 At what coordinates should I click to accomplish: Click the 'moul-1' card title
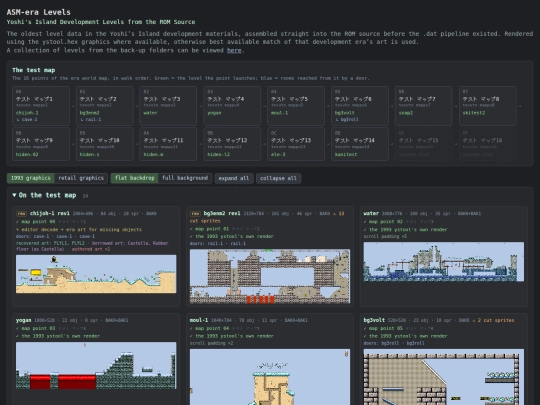(199, 320)
